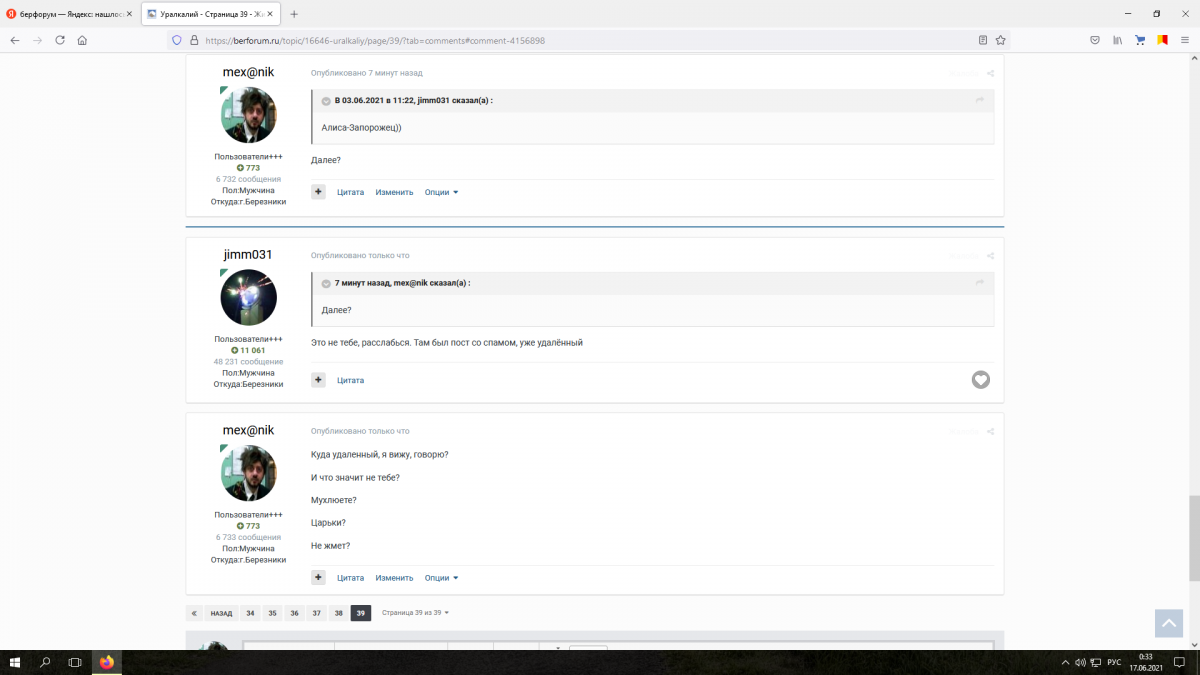Save page to Pocket

tap(1095, 40)
